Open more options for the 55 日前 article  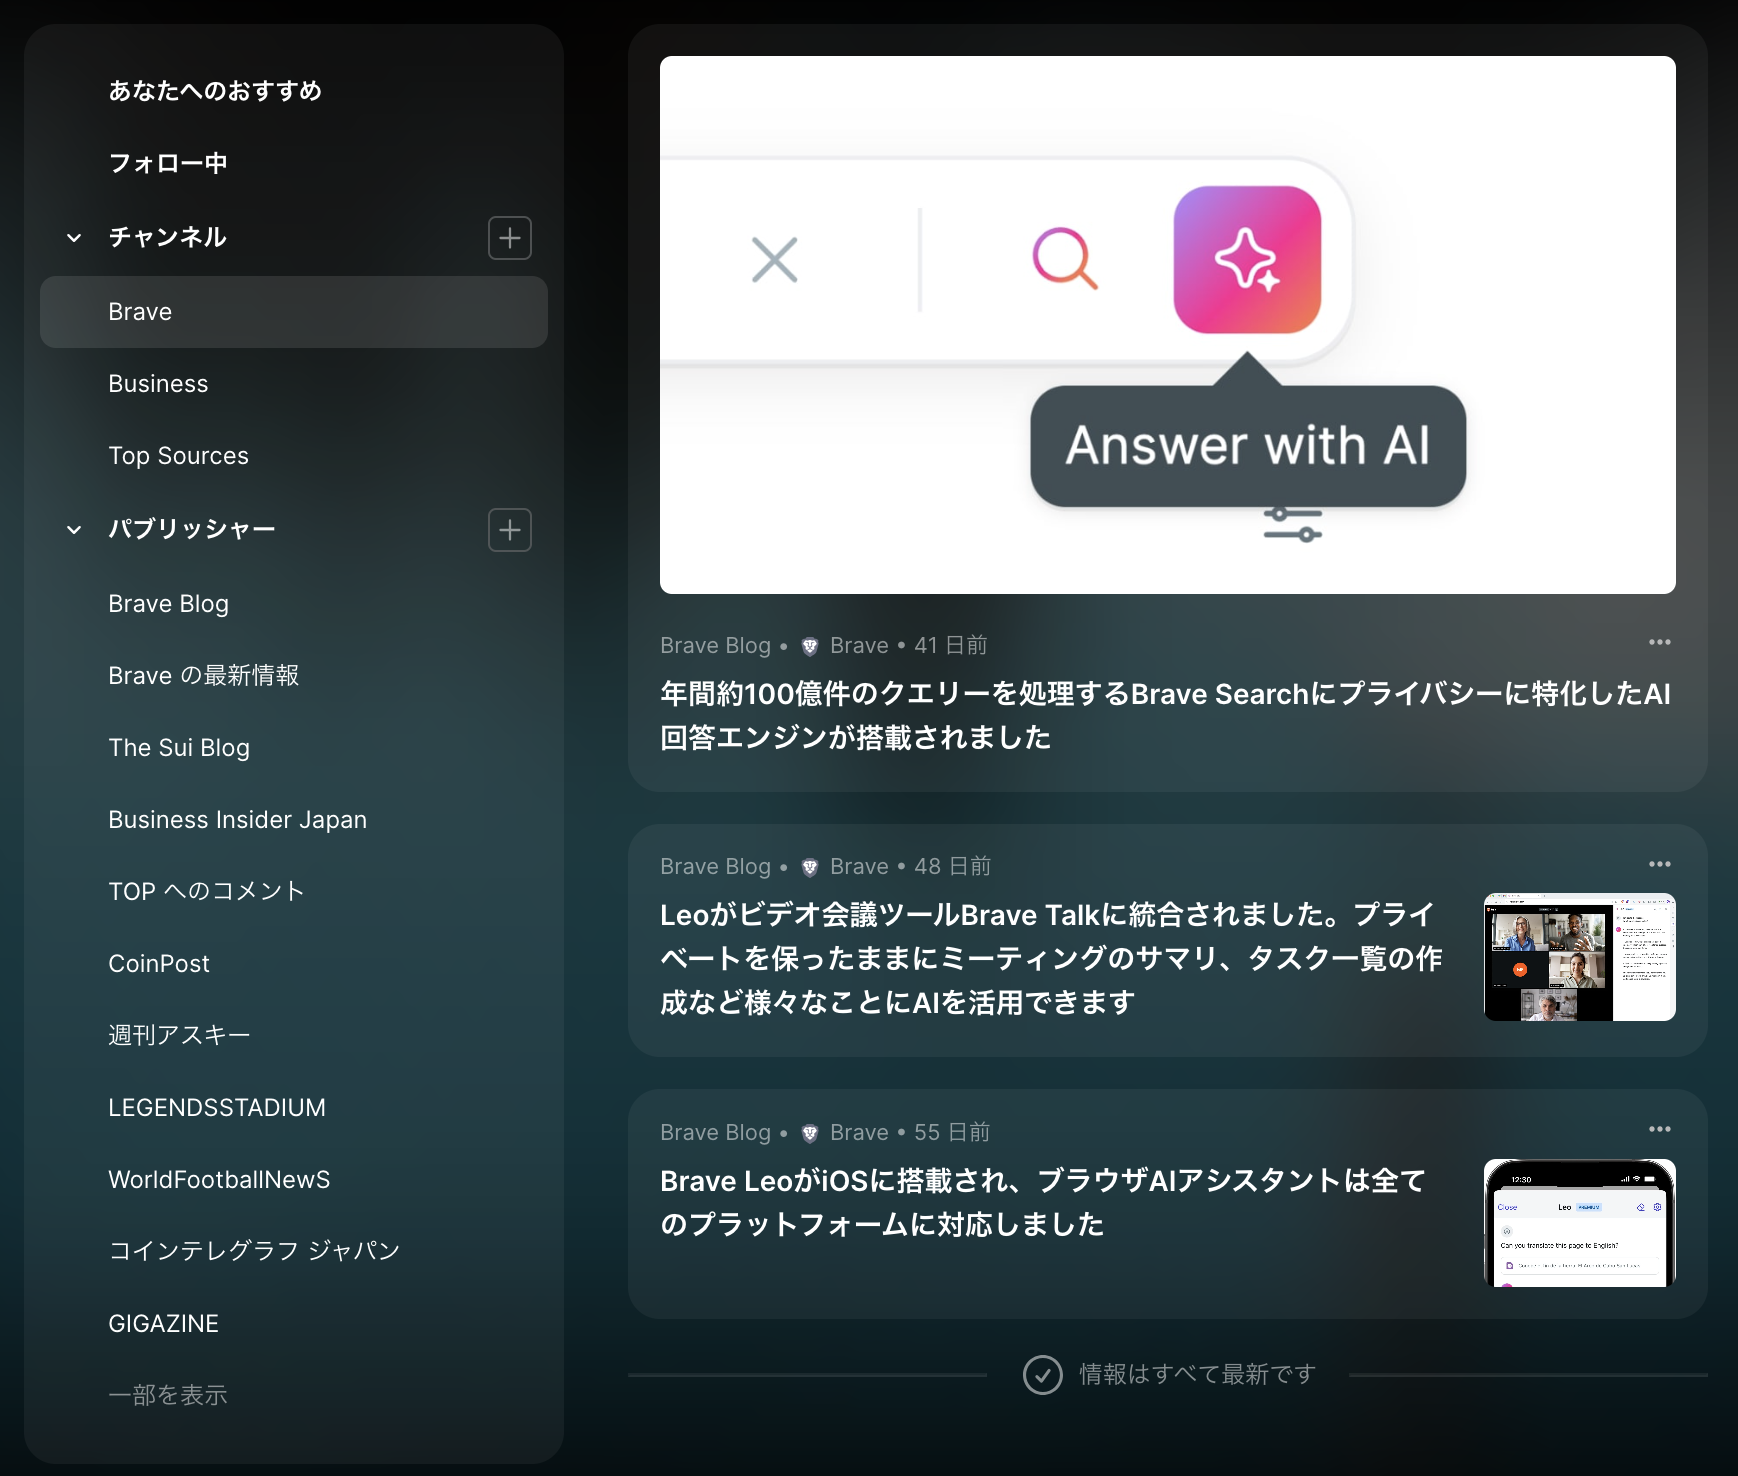coord(1660,1129)
